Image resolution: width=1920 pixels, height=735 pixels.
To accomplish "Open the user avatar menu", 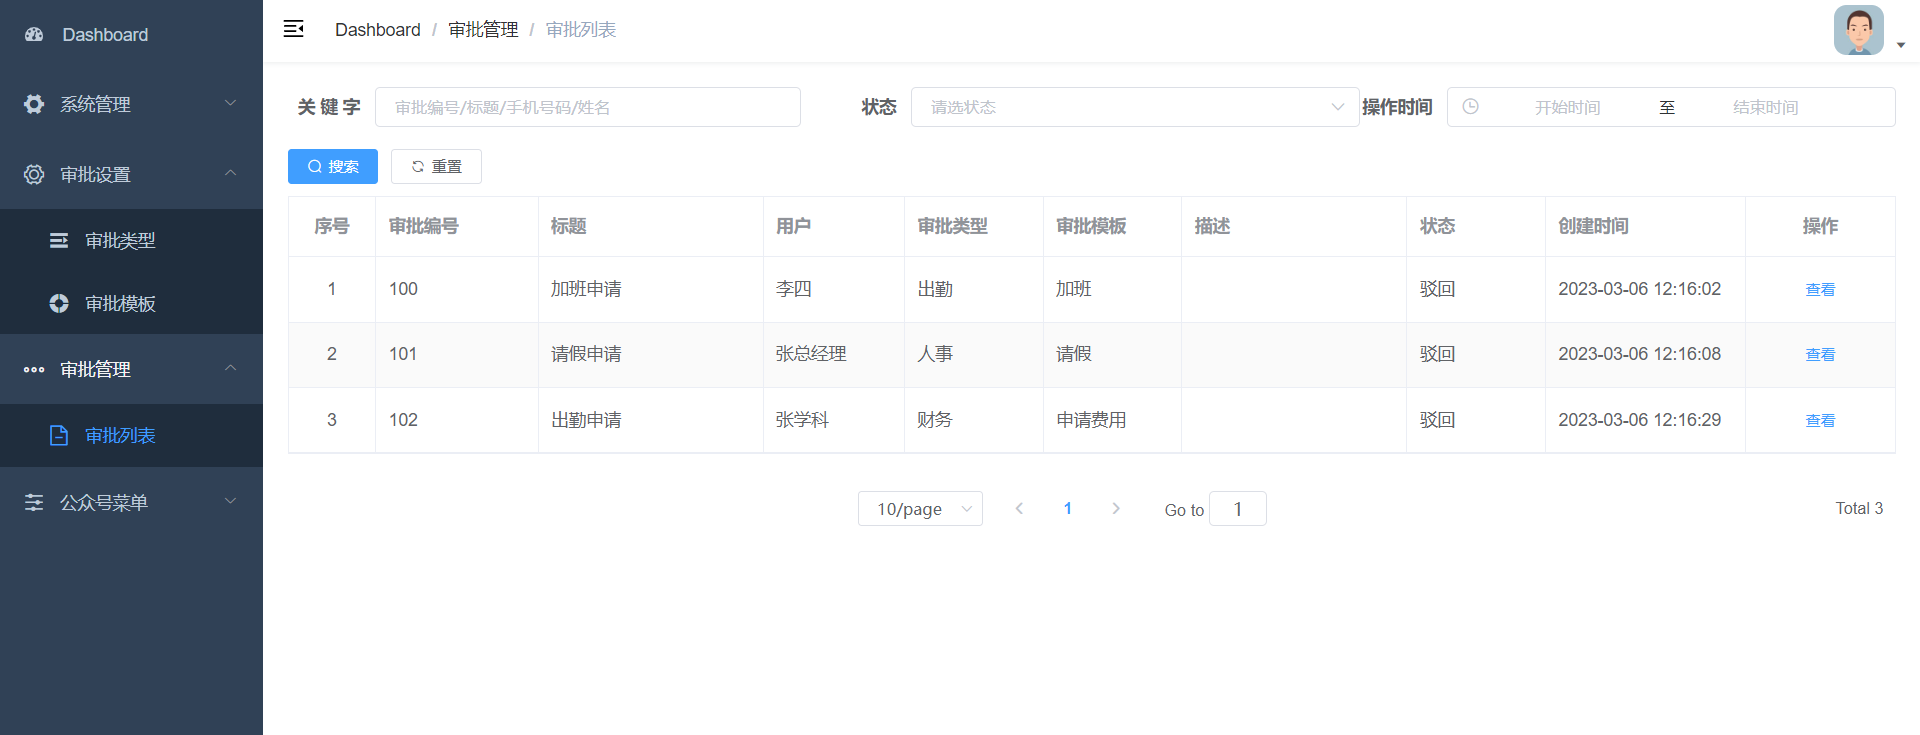I will [x=1860, y=31].
